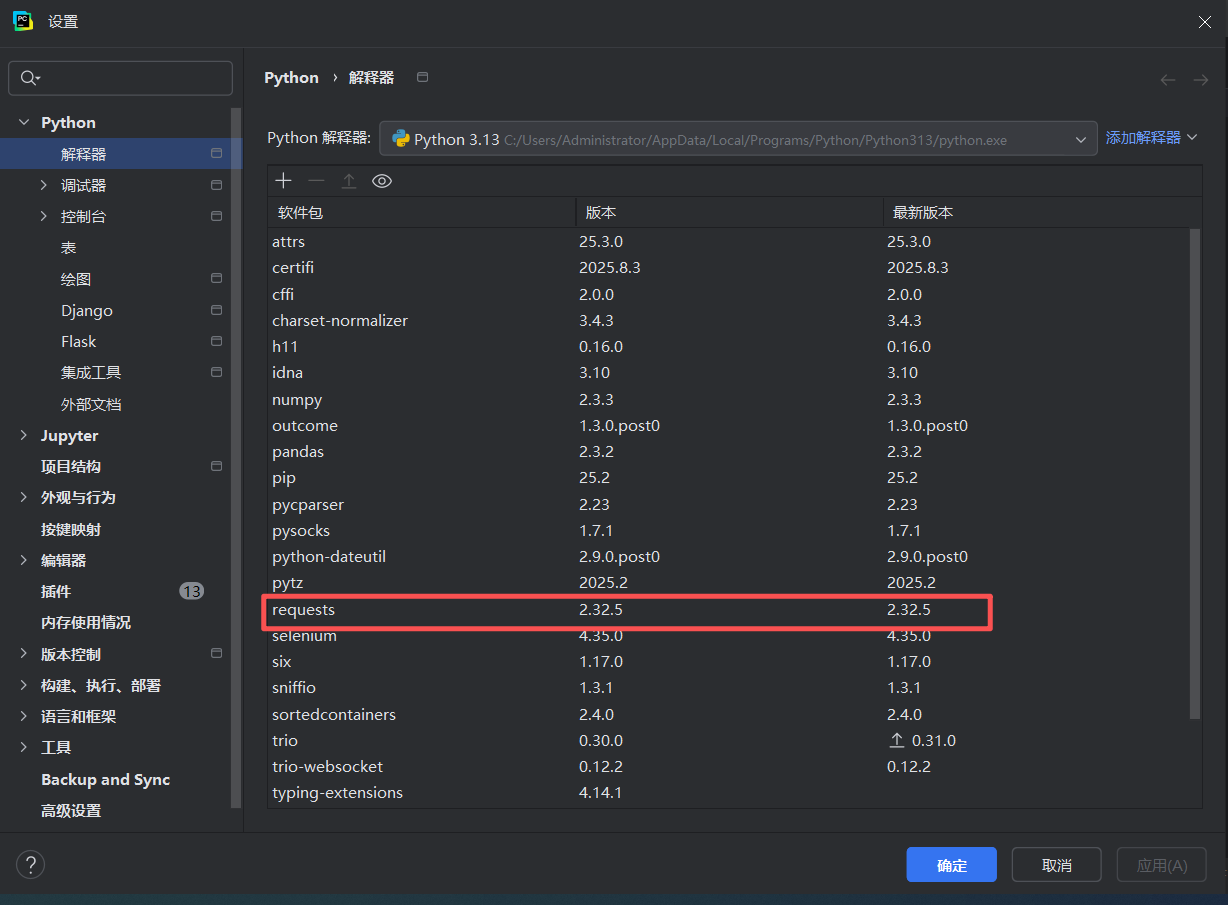Viewport: 1228px width, 905px height.
Task: Click inside the settings search field
Action: (120, 78)
